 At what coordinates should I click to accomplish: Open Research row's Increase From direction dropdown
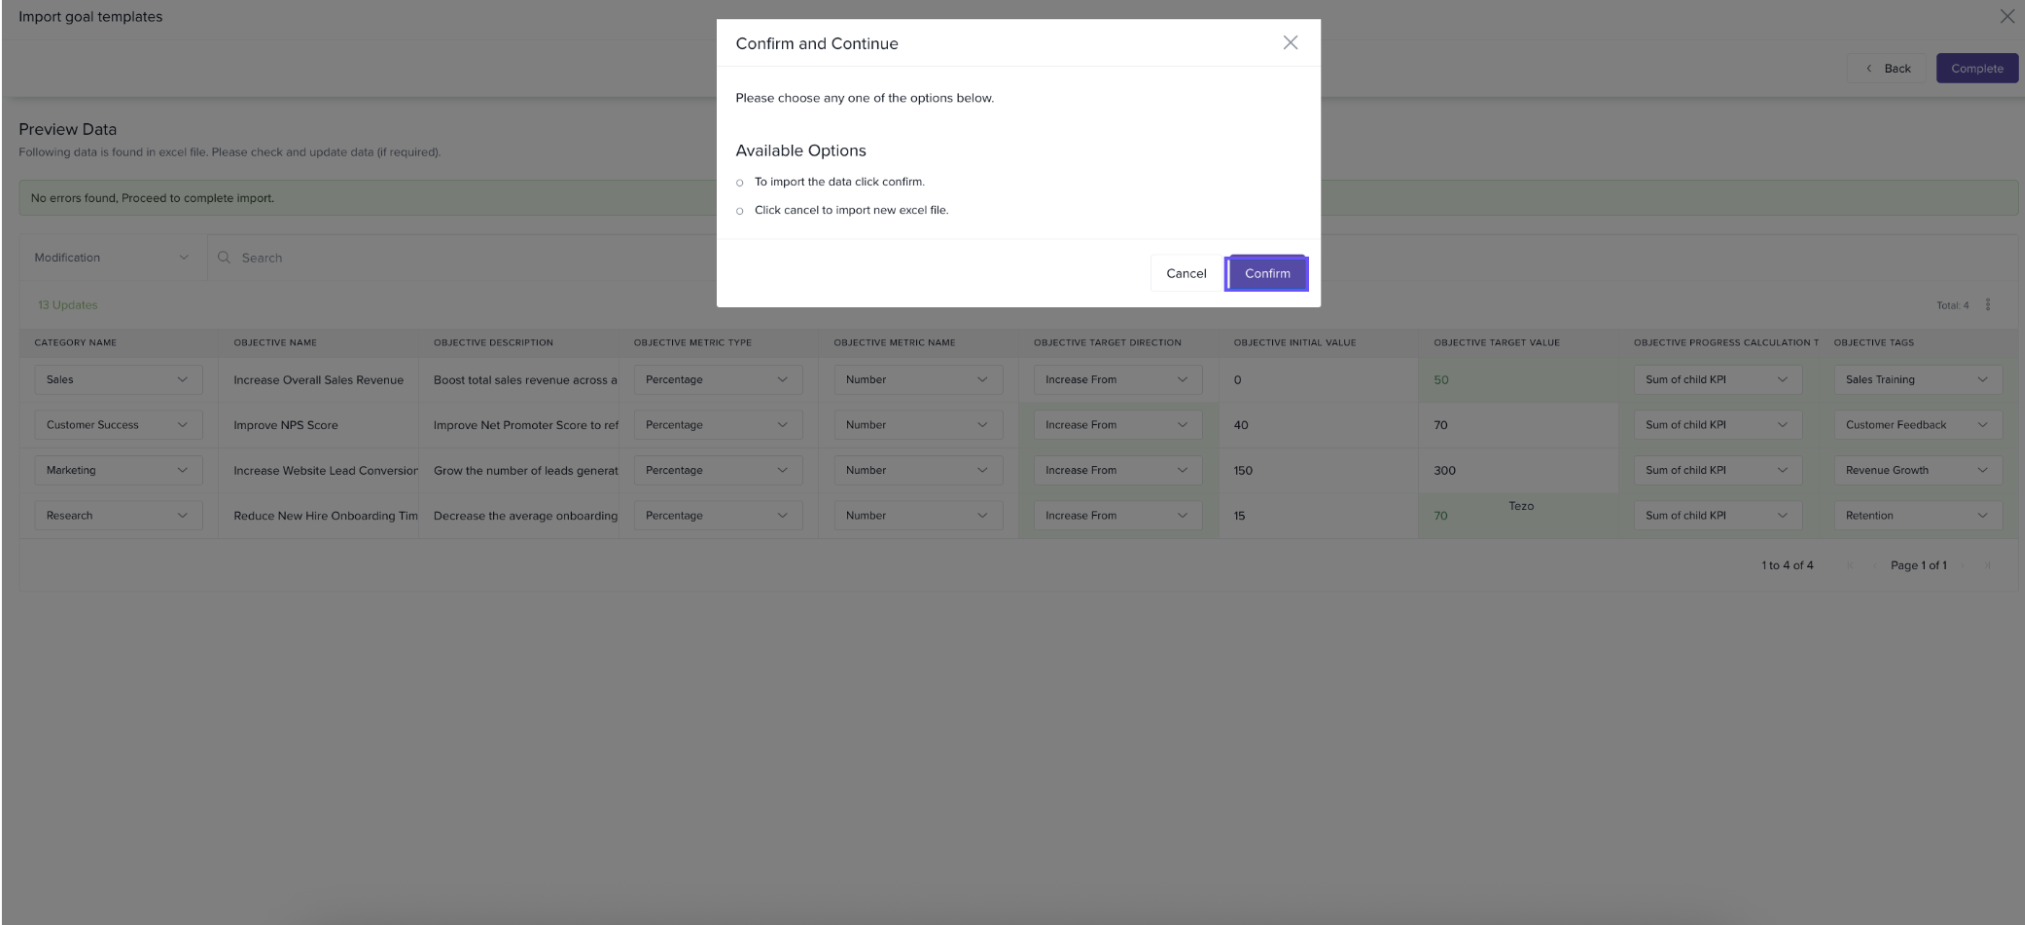pyautogui.click(x=1116, y=516)
